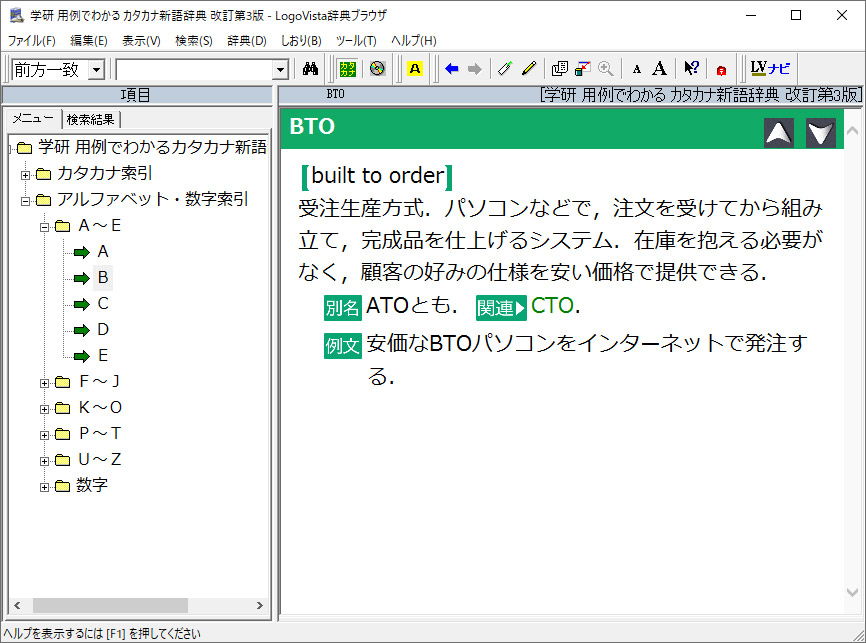The width and height of the screenshot is (866, 643).
Task: Switch to the 検索結果 tab
Action: pos(91,119)
